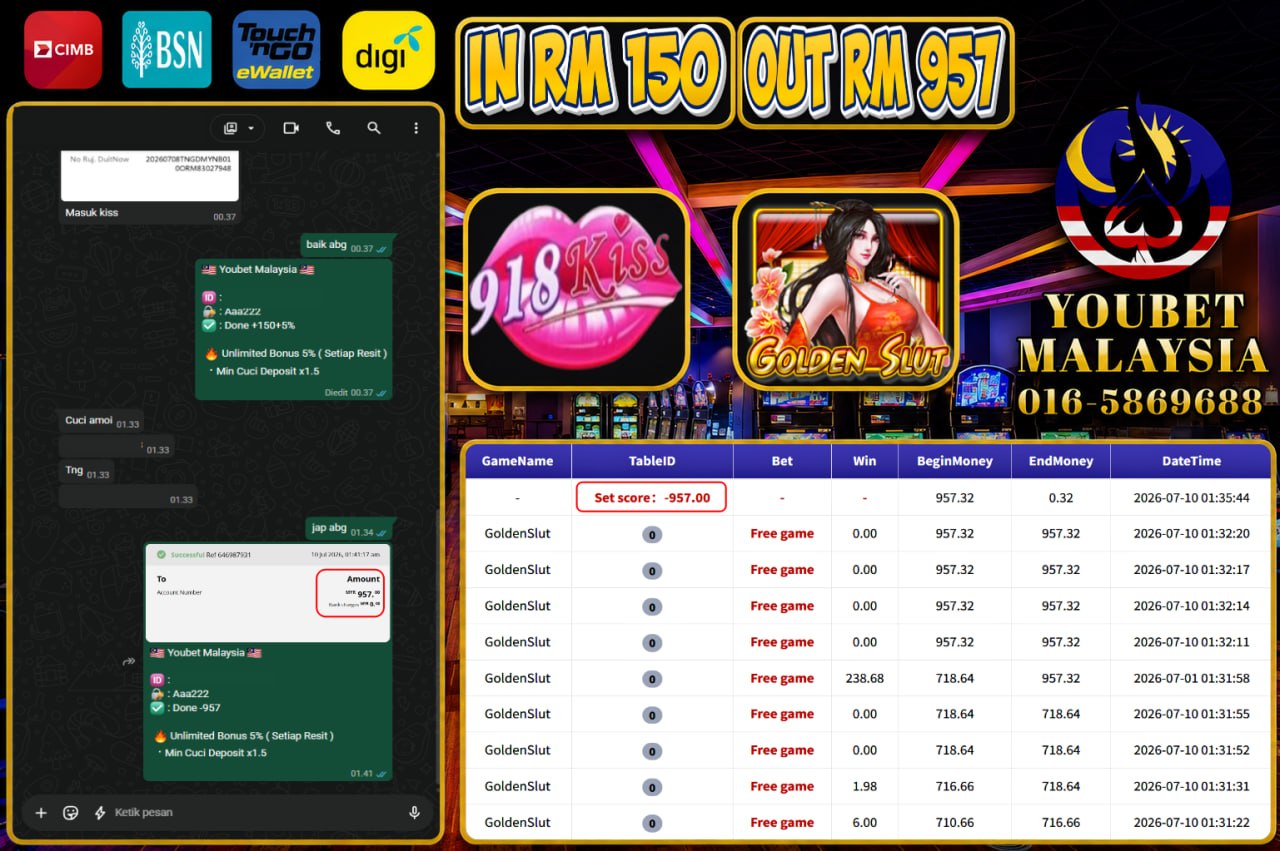The image size is (1280, 851).
Task: Click EndMoney value 0.32
Action: pos(1060,497)
